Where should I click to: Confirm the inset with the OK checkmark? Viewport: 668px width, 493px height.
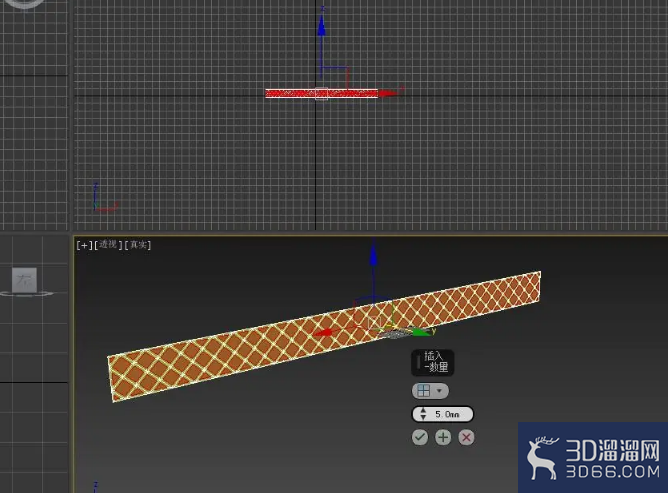coord(420,437)
